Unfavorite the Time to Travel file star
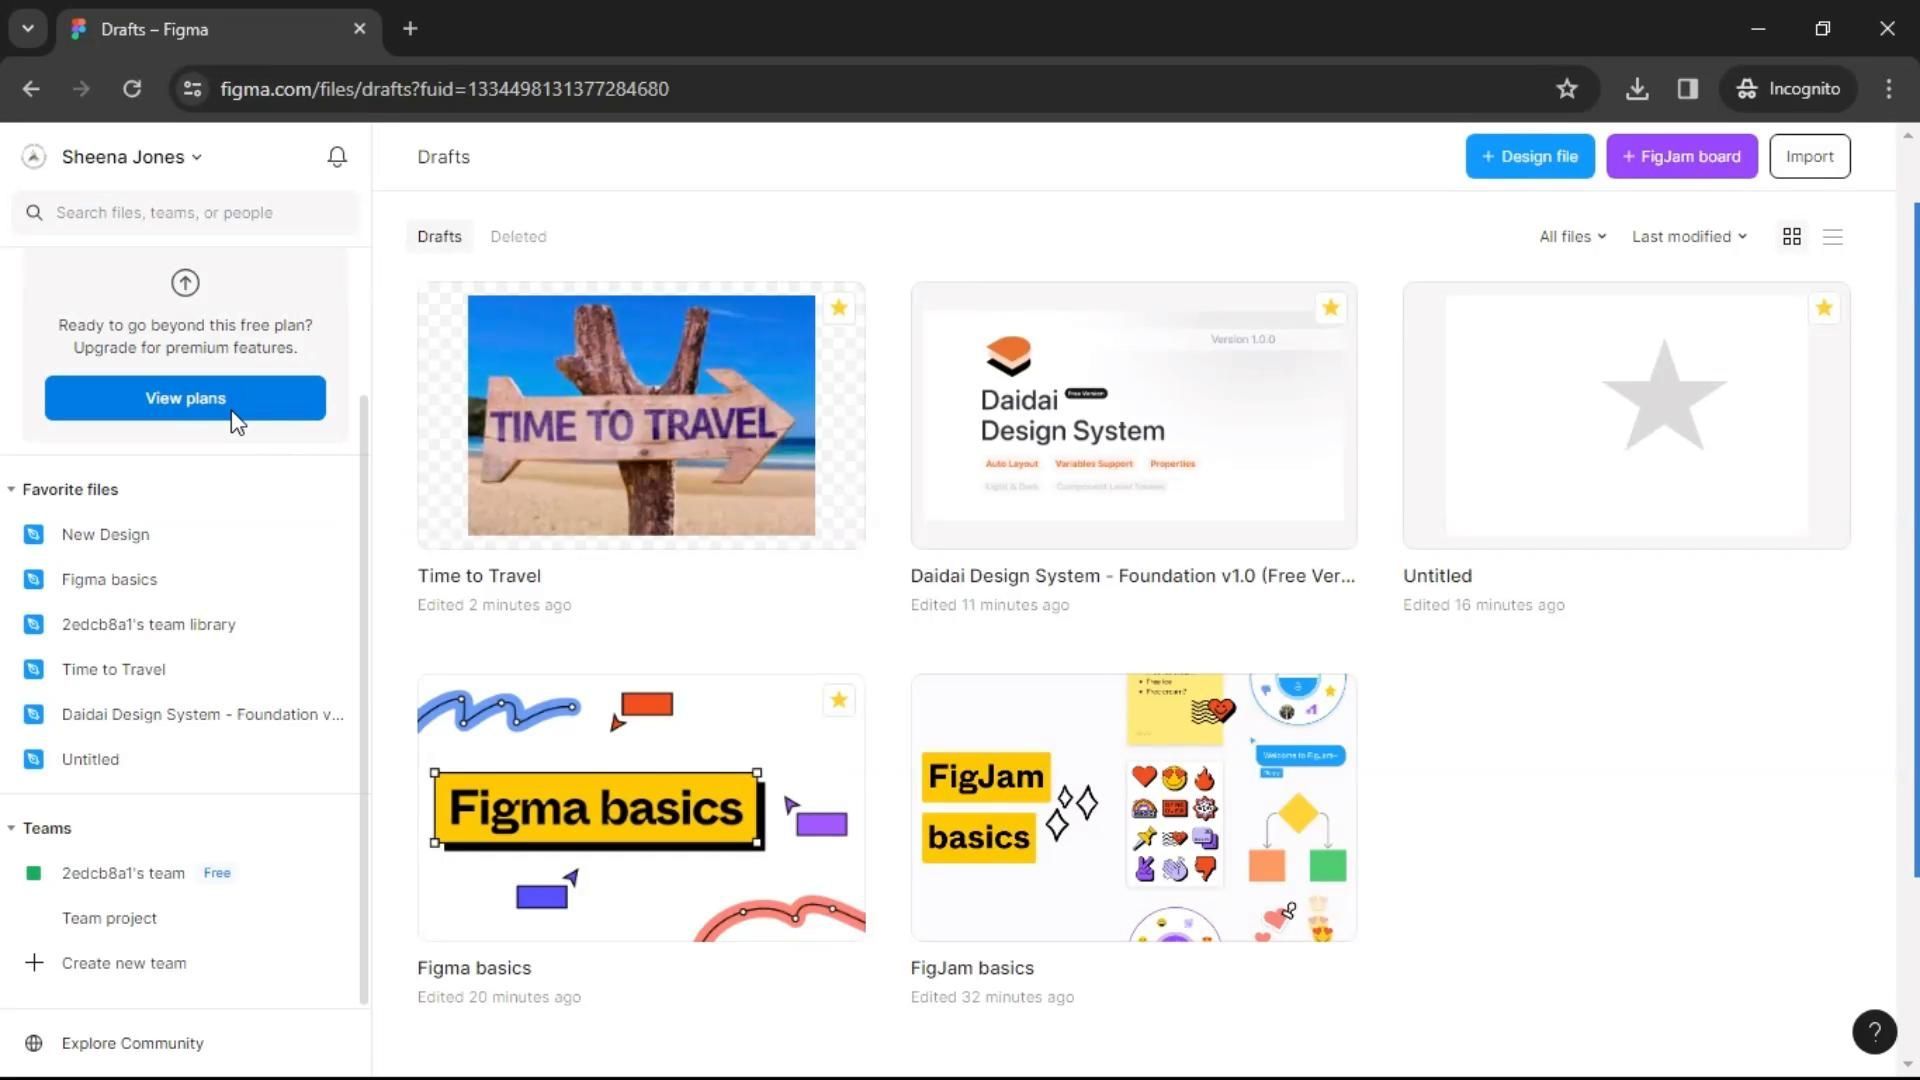 tap(838, 308)
